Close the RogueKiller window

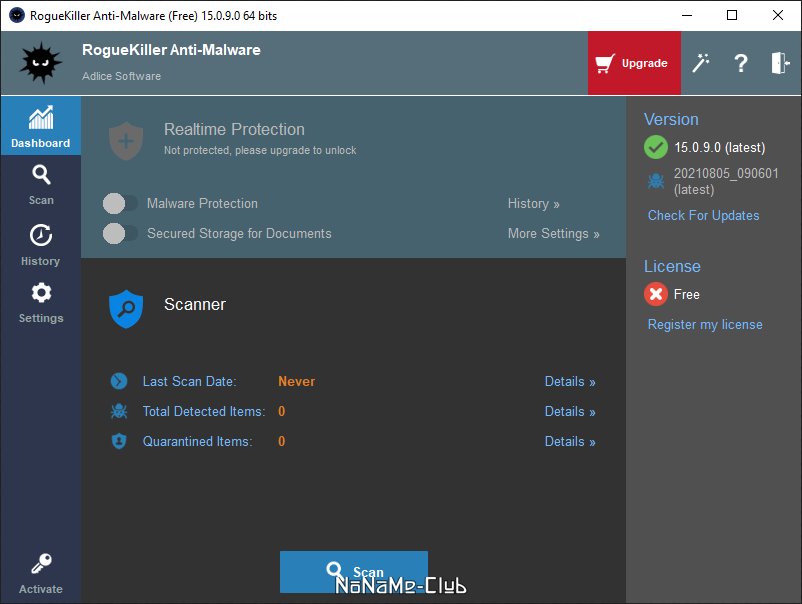[x=778, y=15]
